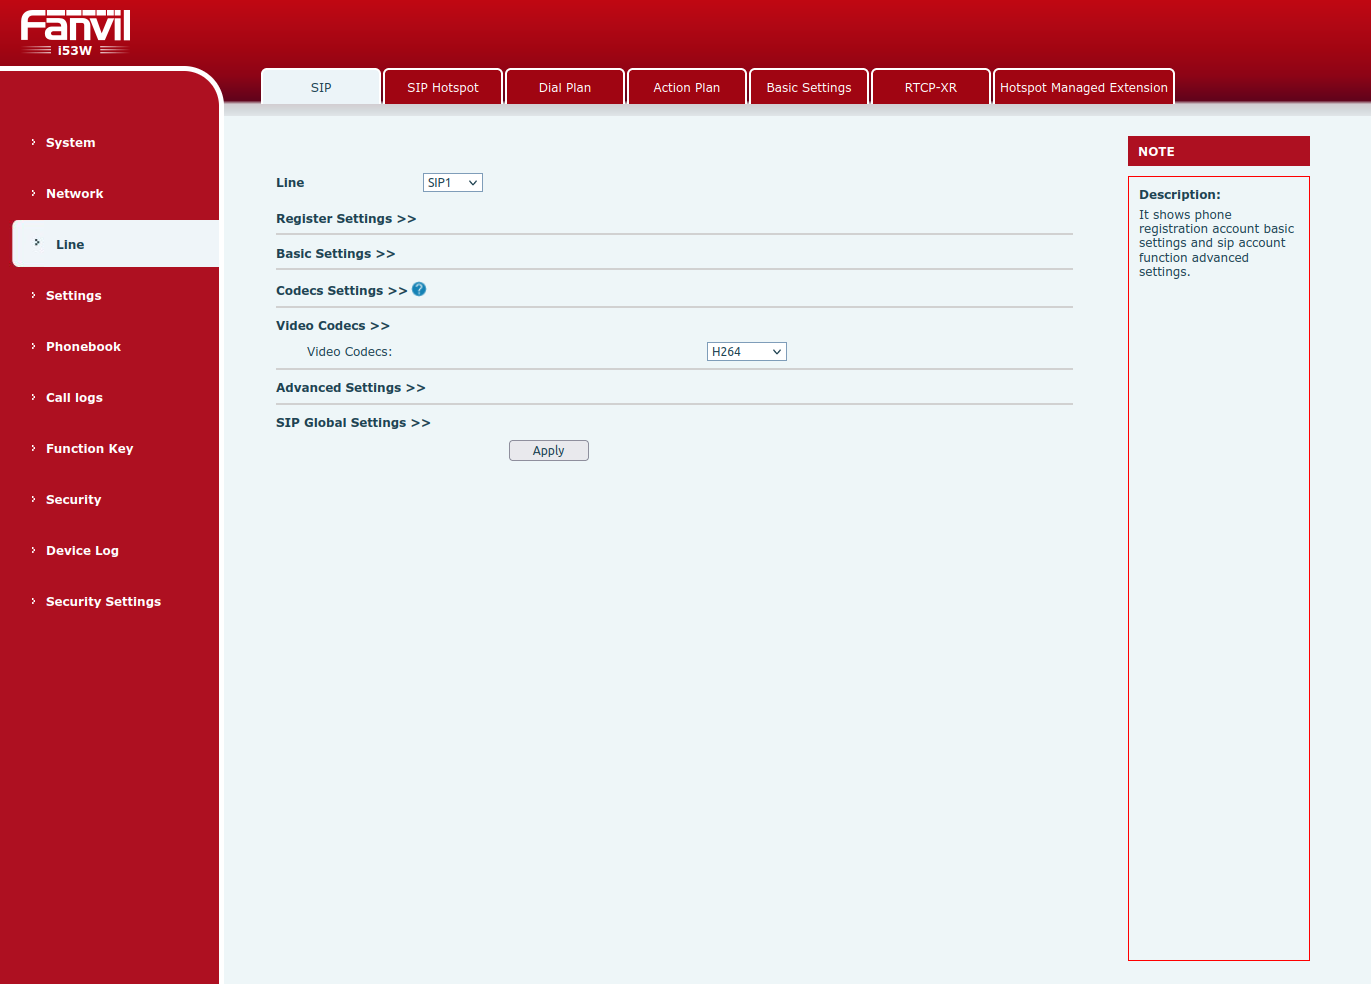Open the Action Plan tab
This screenshot has width=1371, height=984.
coord(687,87)
